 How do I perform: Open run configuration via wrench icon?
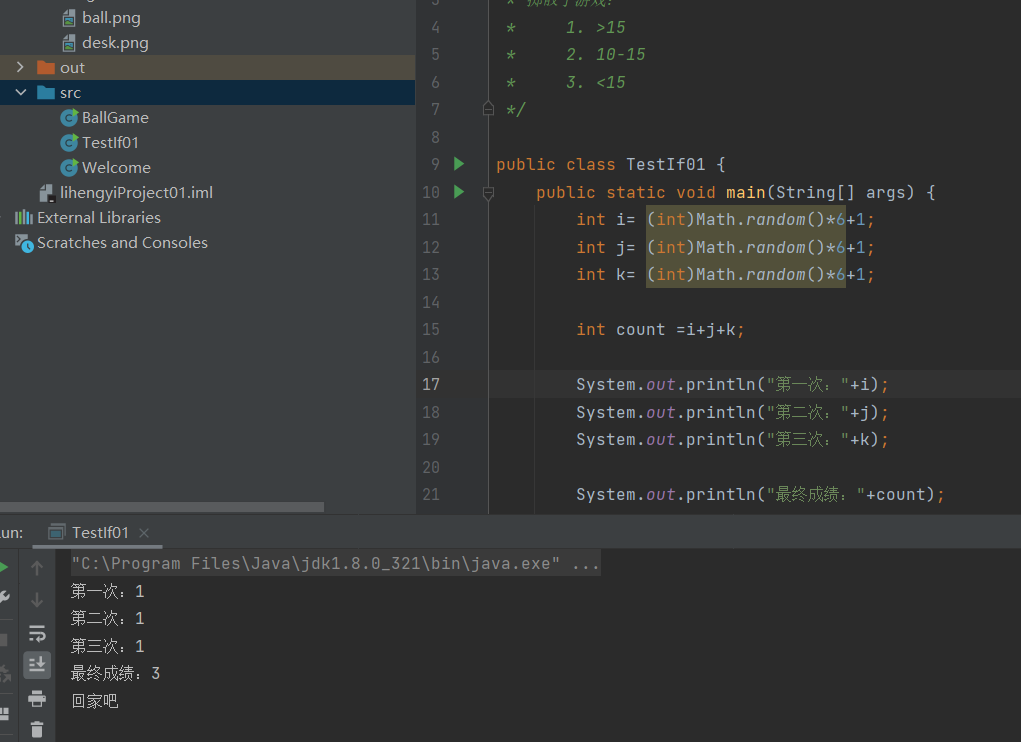(3, 598)
